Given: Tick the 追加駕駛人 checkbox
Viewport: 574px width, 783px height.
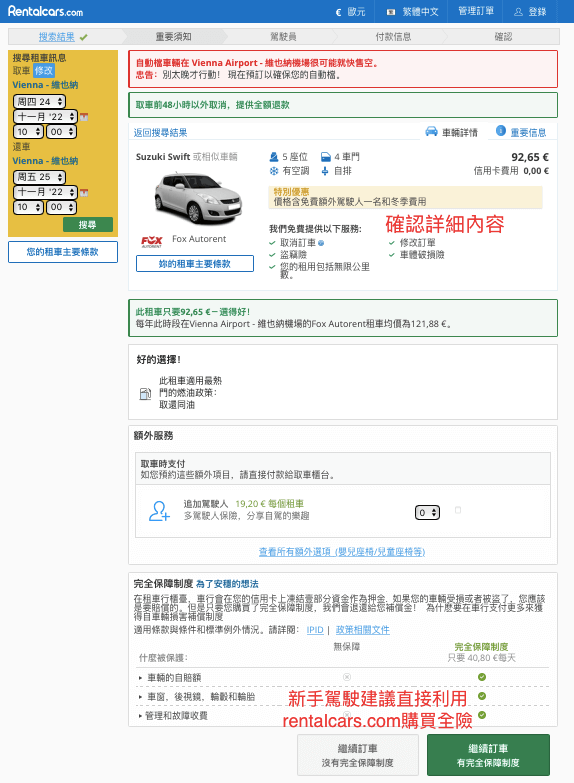Looking at the screenshot, I should point(458,510).
